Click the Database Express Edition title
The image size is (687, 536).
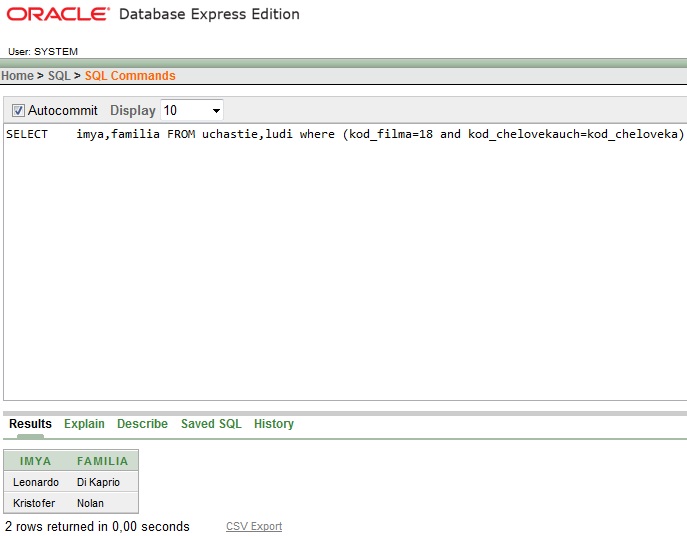coord(209,14)
